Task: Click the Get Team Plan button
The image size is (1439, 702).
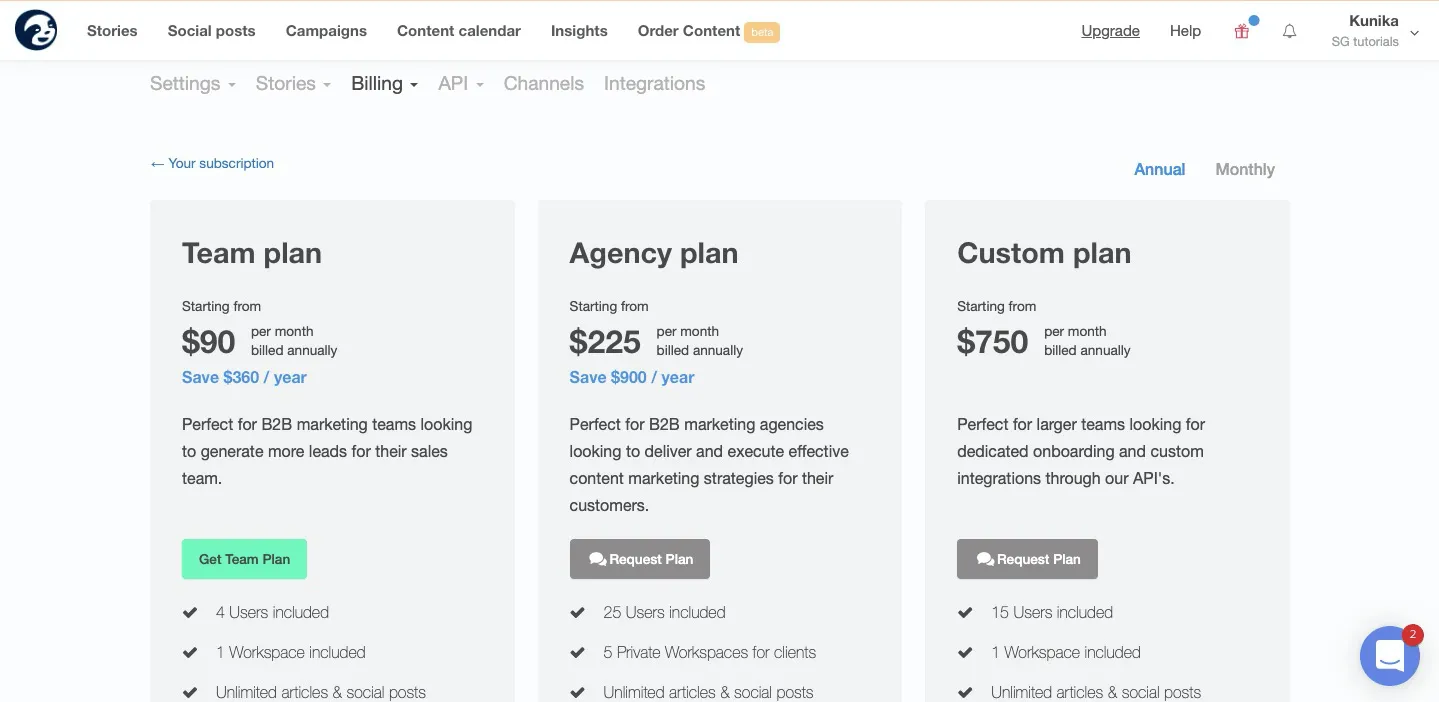Action: tap(244, 559)
